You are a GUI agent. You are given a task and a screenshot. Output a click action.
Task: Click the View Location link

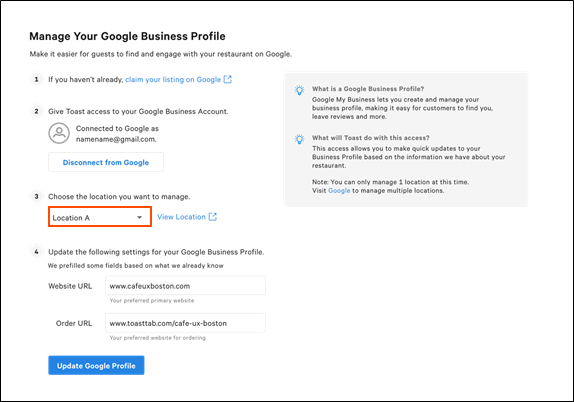point(181,217)
